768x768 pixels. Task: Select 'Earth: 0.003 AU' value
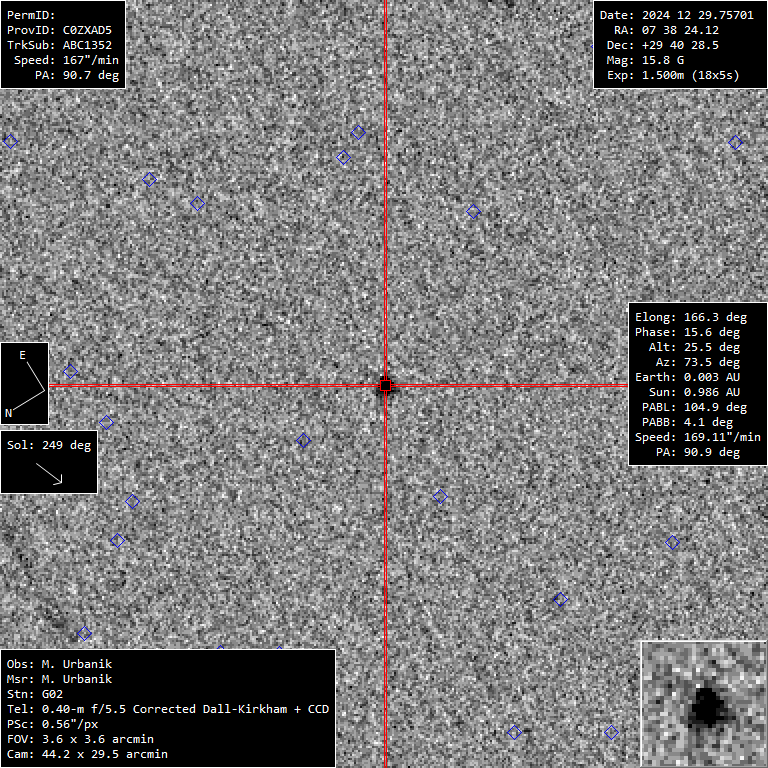pyautogui.click(x=687, y=377)
